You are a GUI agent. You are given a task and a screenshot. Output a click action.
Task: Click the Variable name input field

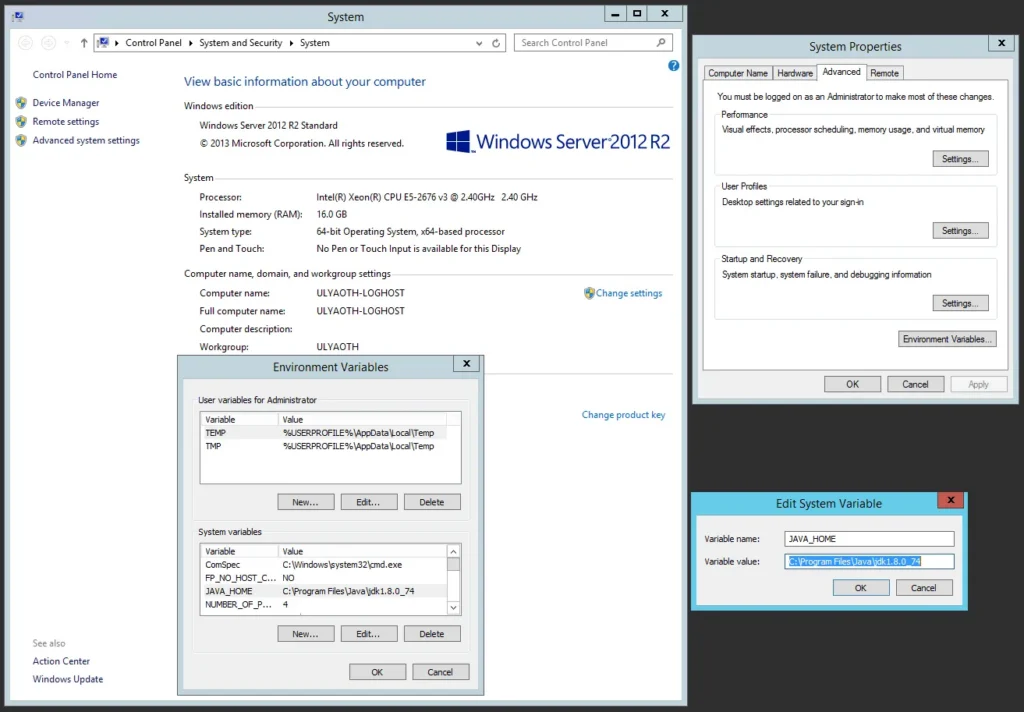[869, 539]
